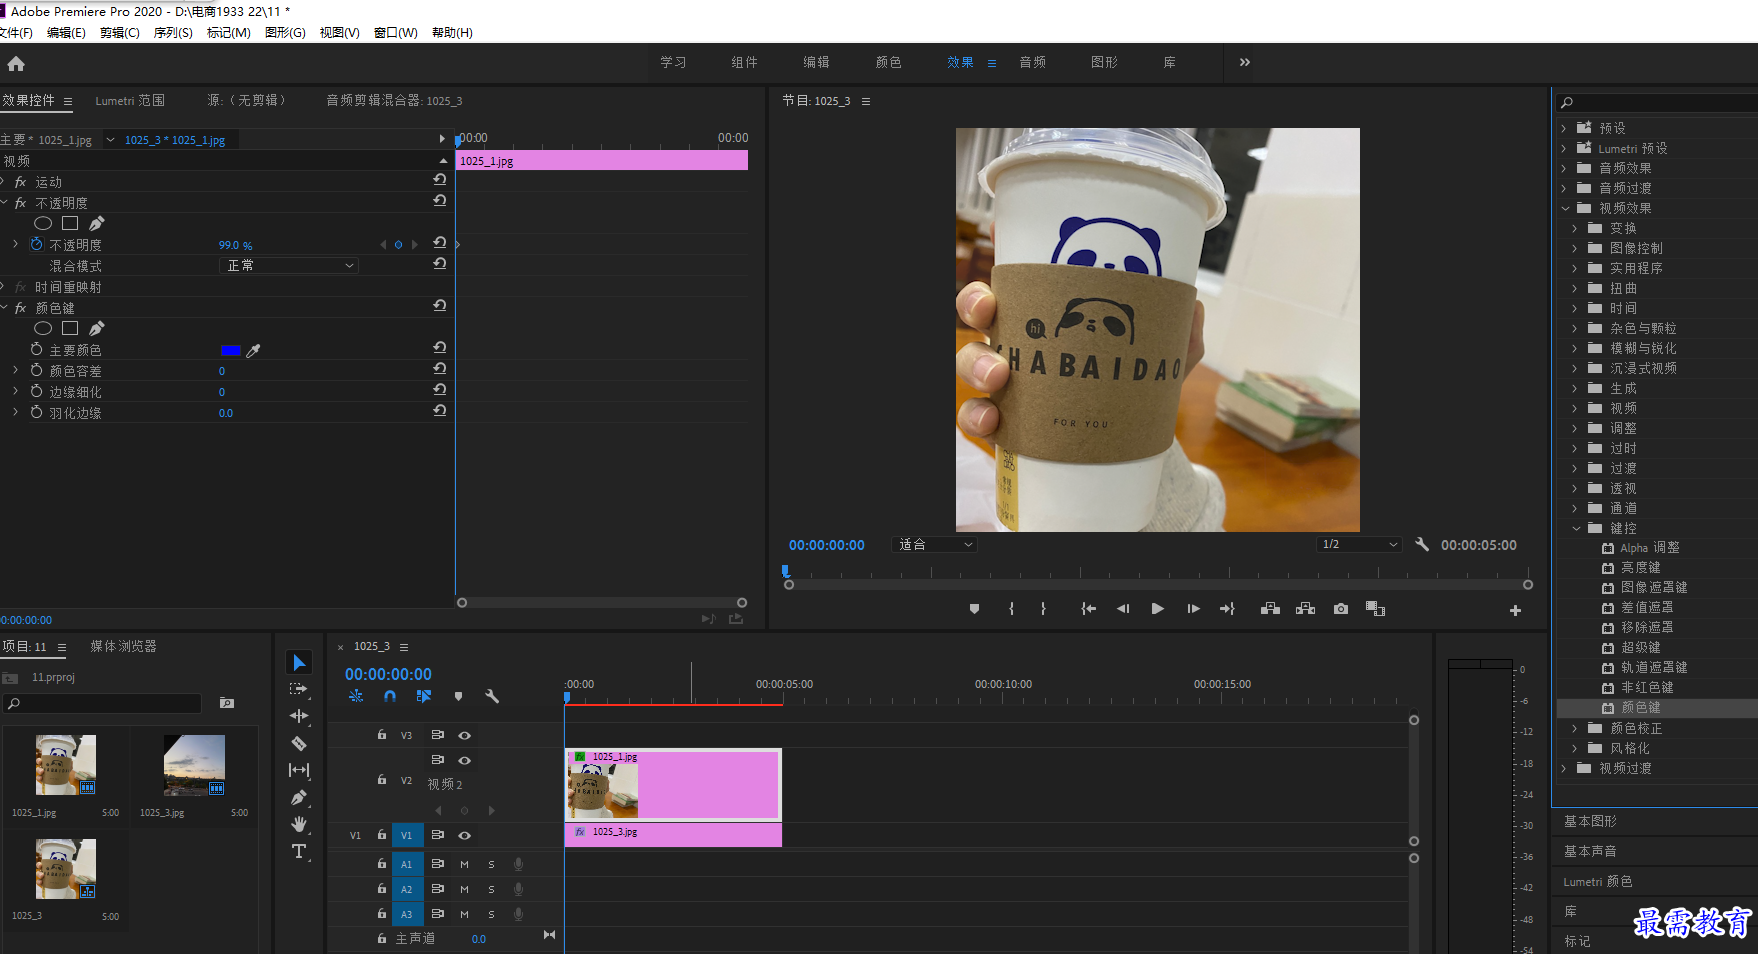
Task: Toggle V3 track output eye
Action: point(464,735)
